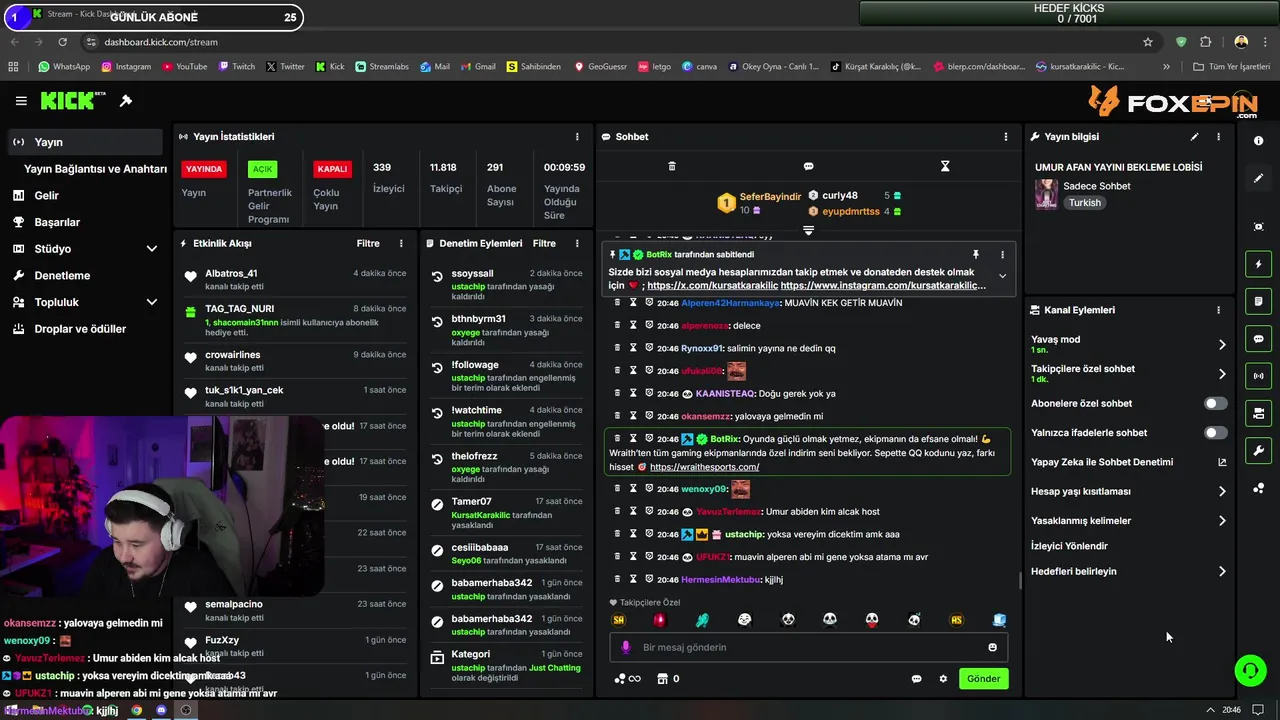Click the screen capture icon in right sidebar

point(1258,227)
